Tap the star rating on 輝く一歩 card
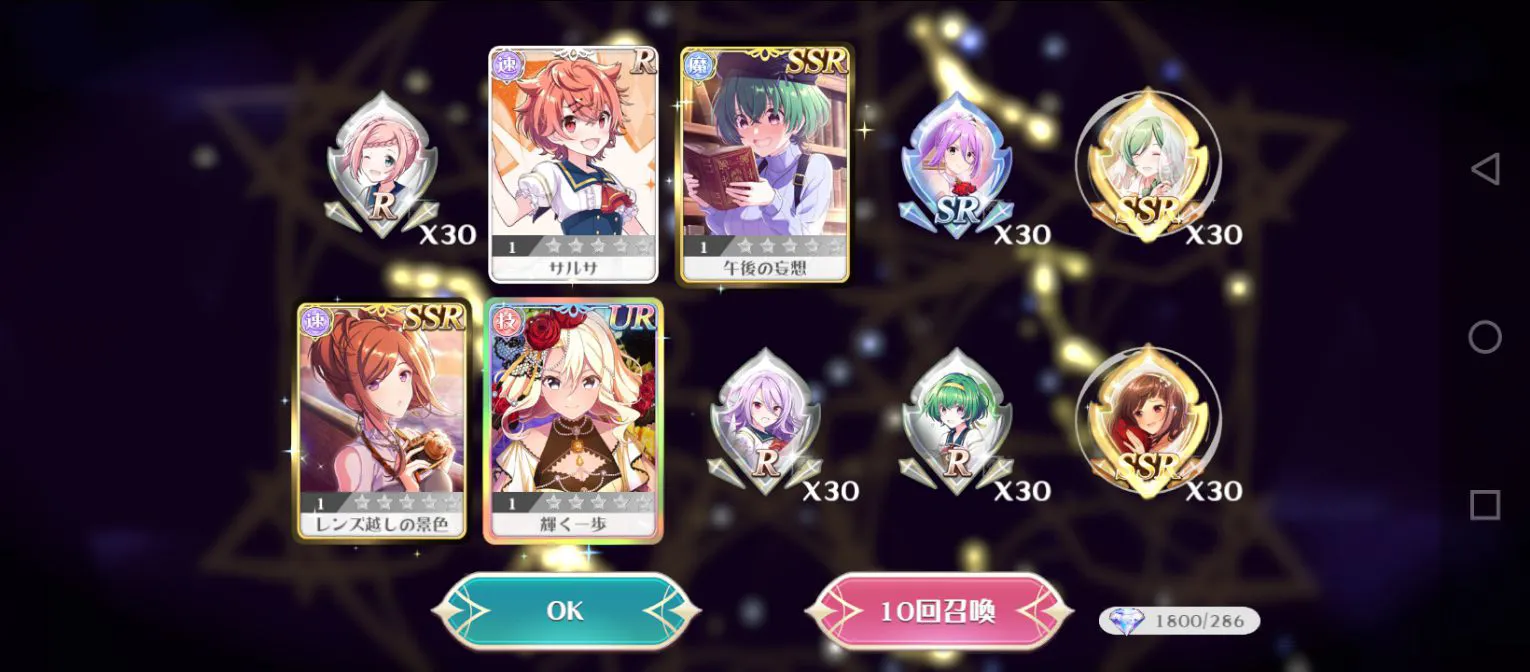This screenshot has height=672, width=1530. pos(595,502)
